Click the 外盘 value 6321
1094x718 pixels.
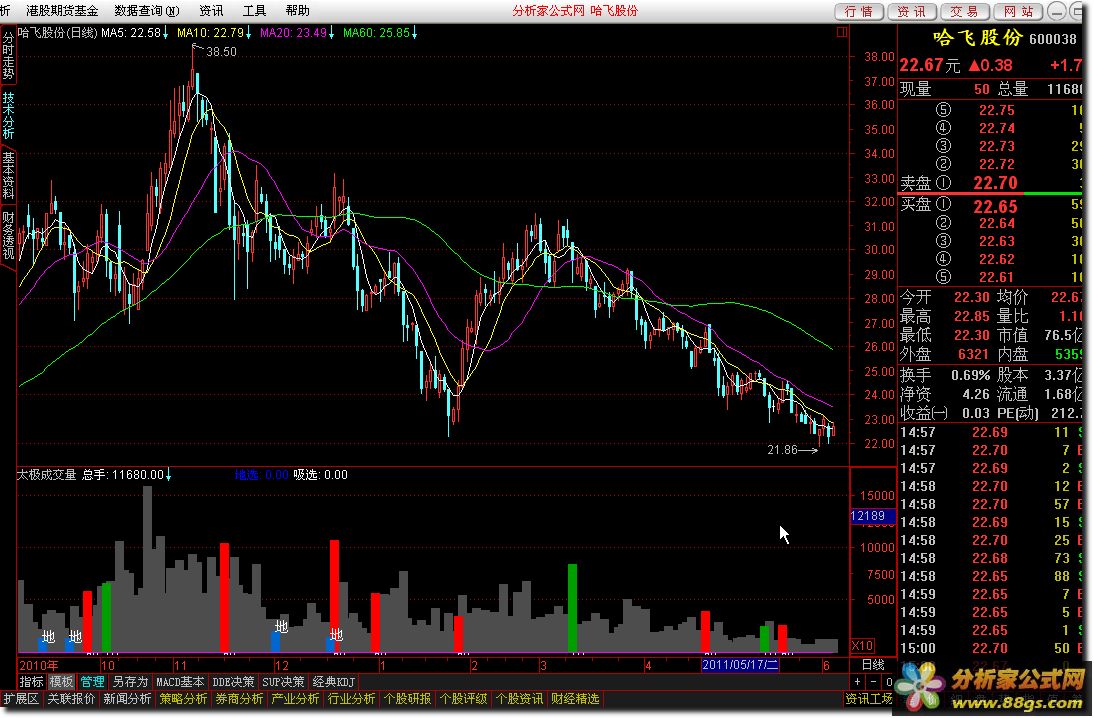[973, 354]
